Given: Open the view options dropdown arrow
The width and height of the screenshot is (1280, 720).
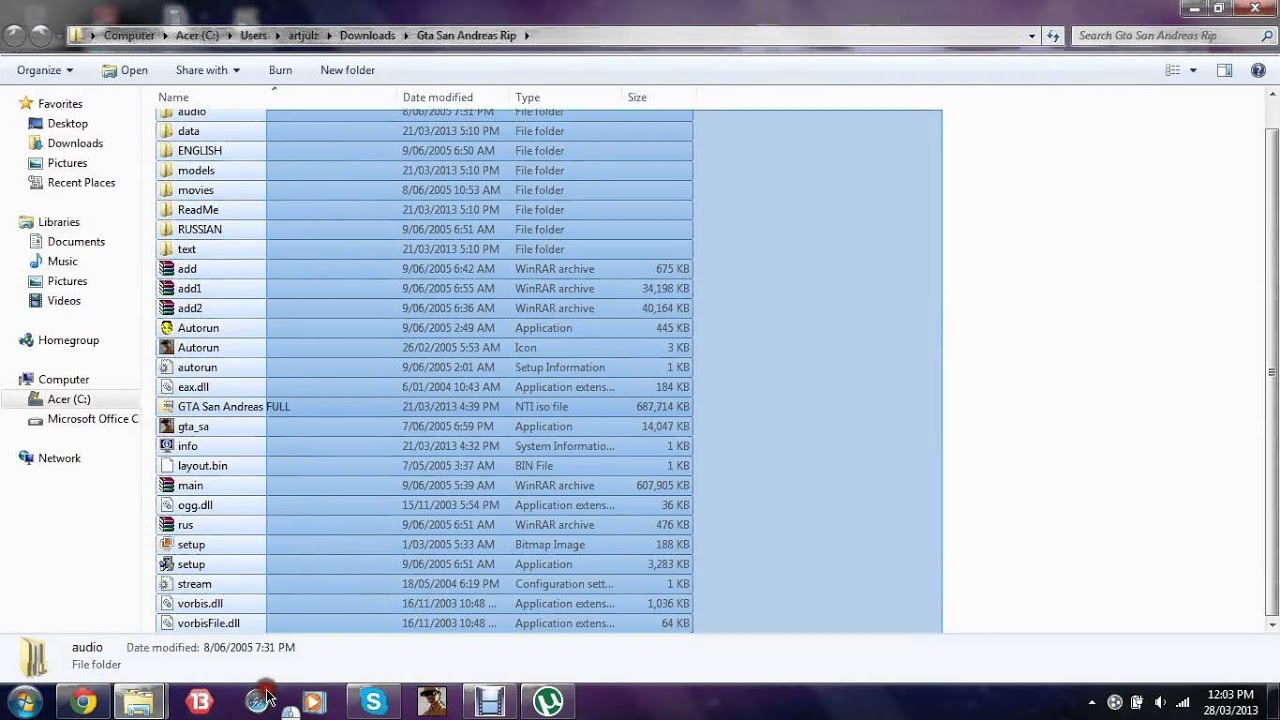Looking at the screenshot, I should coord(1193,70).
